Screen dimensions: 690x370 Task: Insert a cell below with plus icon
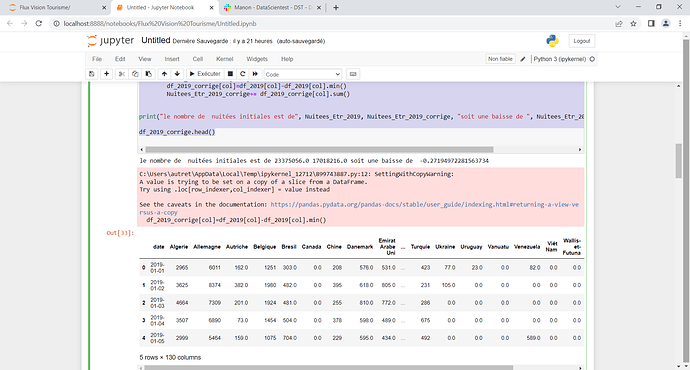[x=106, y=74]
